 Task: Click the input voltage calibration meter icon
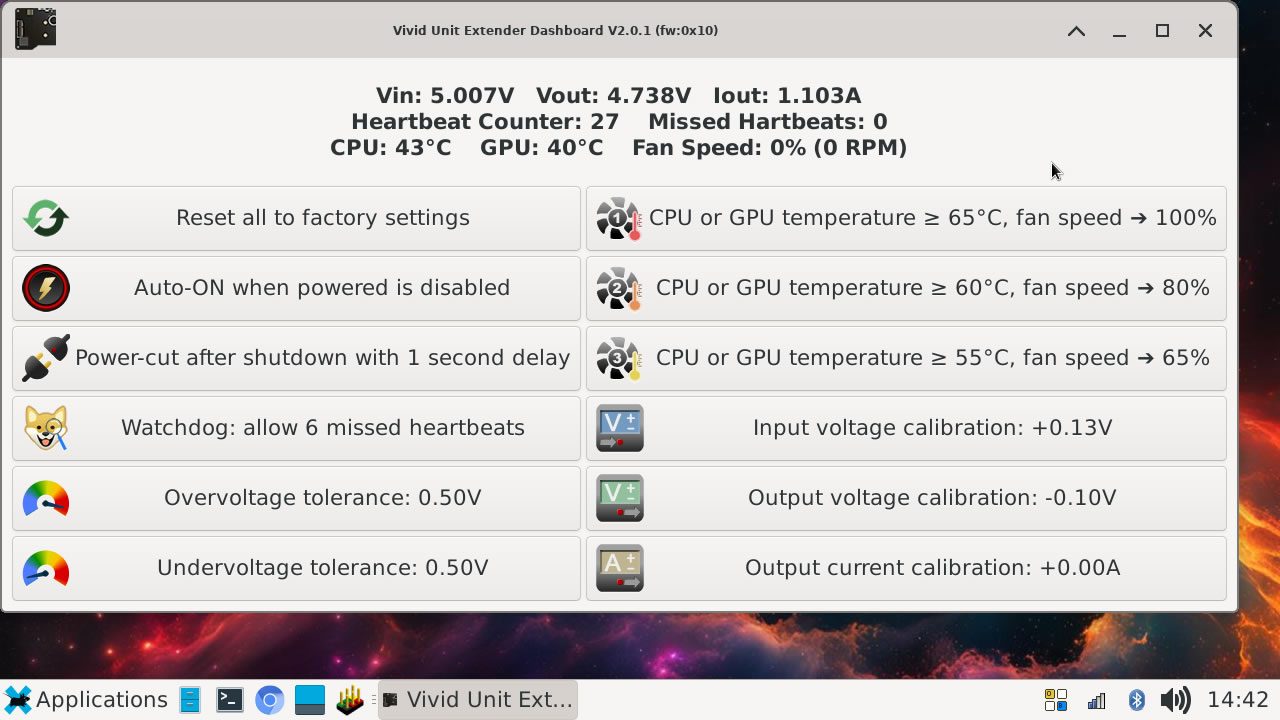pyautogui.click(x=619, y=428)
